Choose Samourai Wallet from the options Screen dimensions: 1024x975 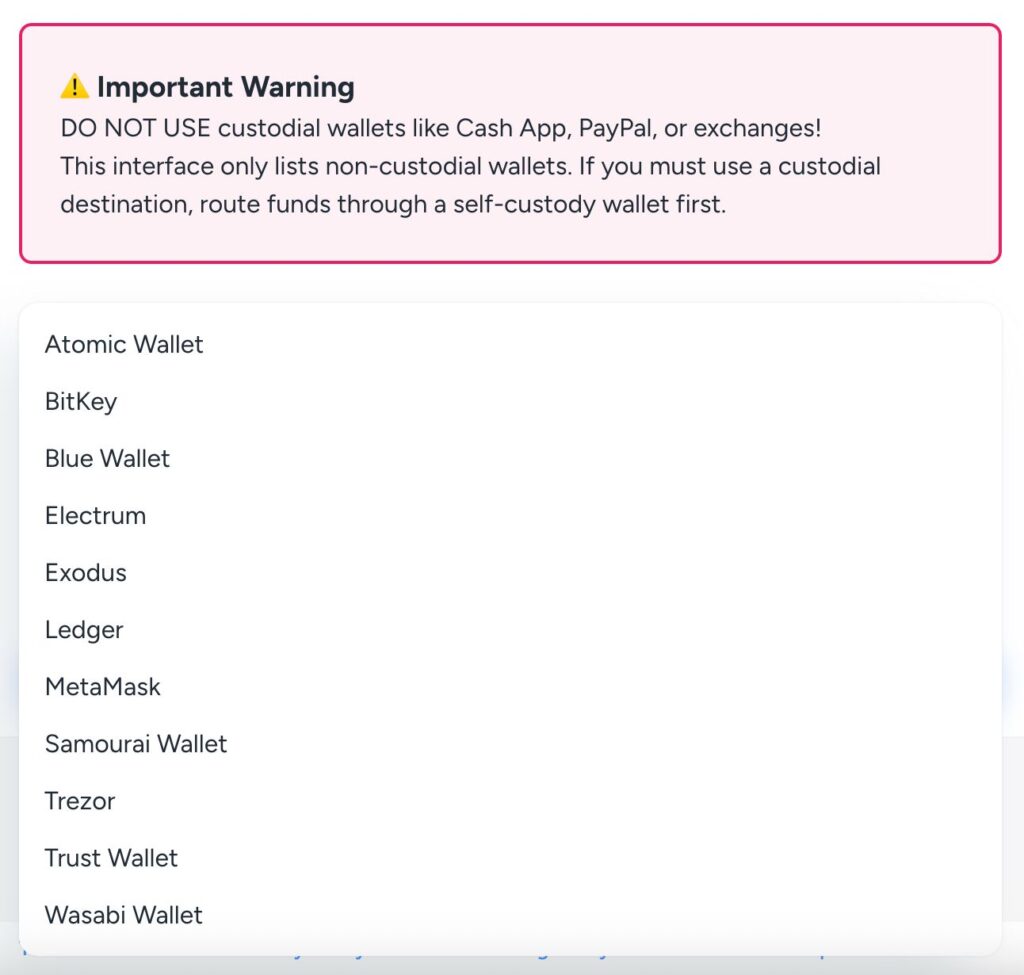coord(136,744)
